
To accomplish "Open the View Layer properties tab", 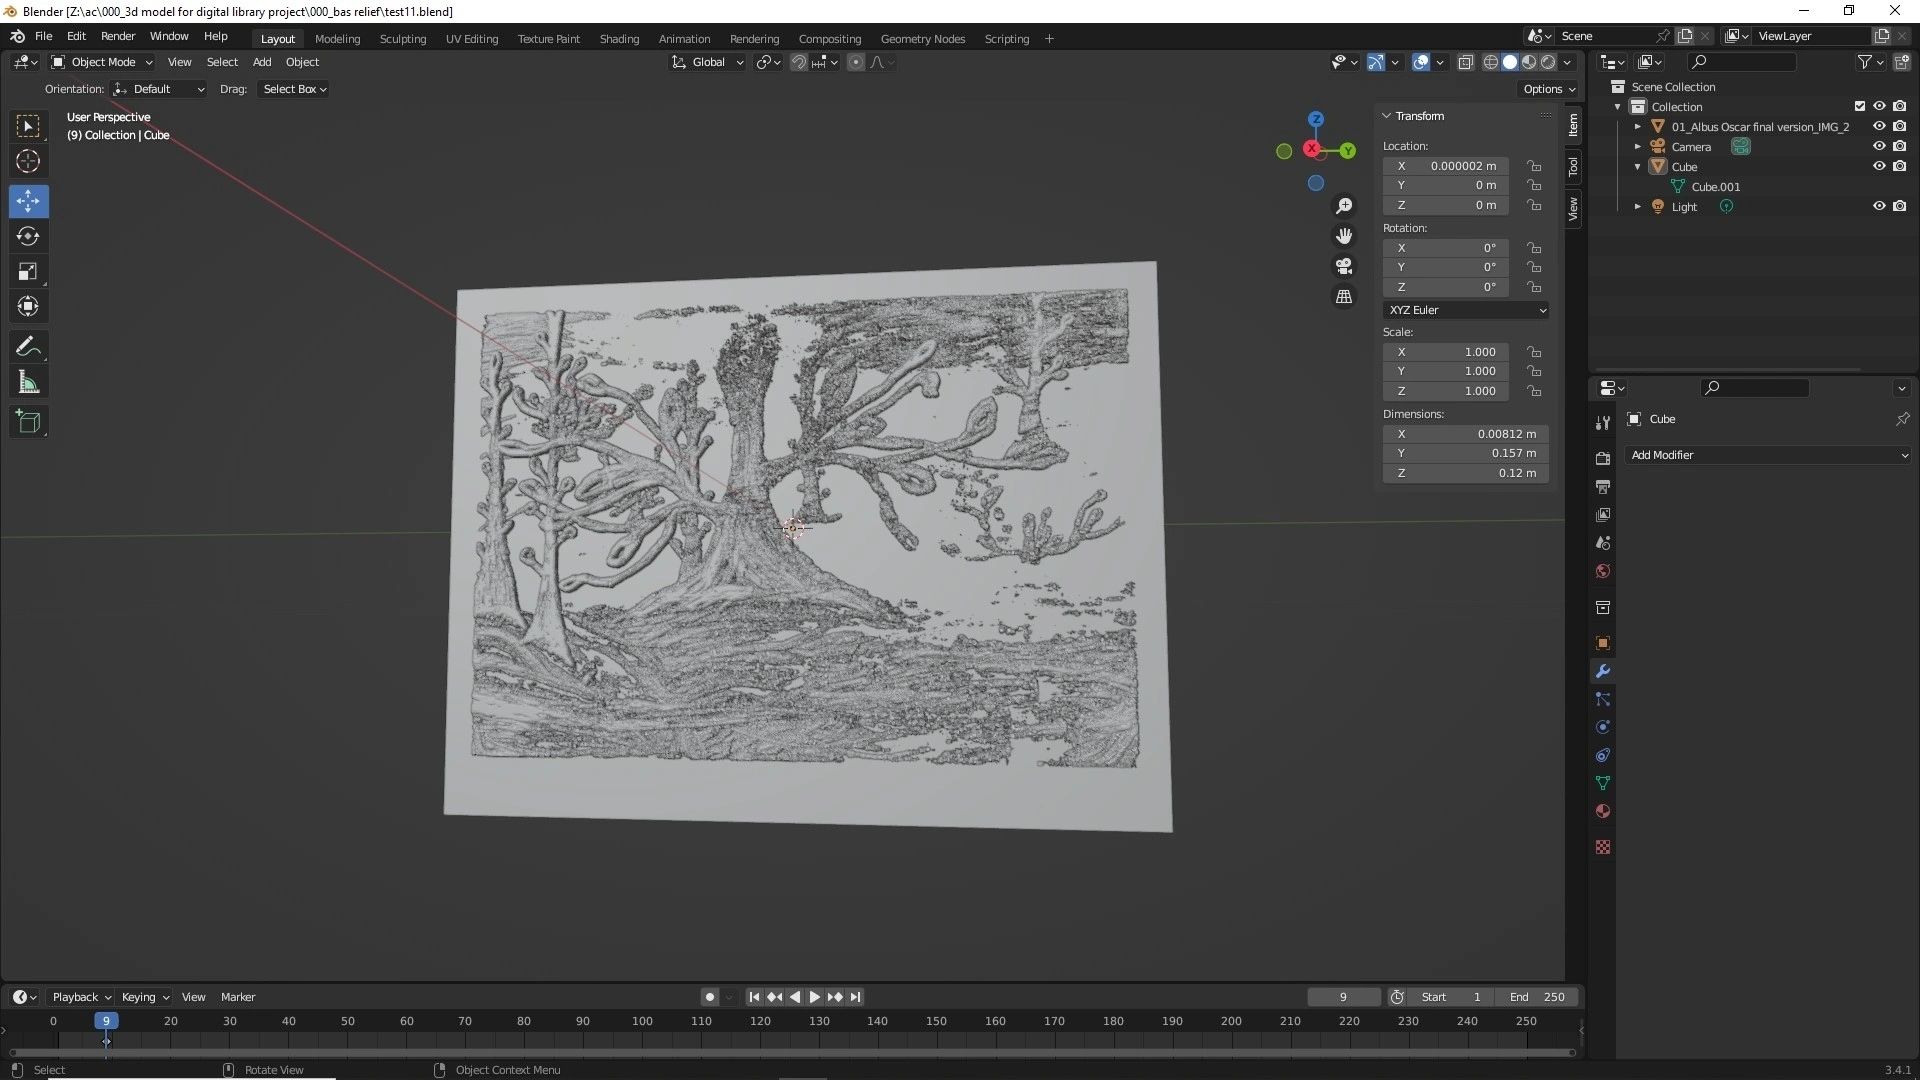I will (x=1603, y=515).
